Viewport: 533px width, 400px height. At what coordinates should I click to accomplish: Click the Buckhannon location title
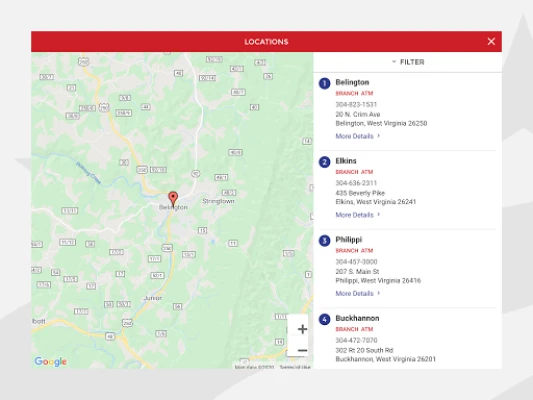[357, 318]
